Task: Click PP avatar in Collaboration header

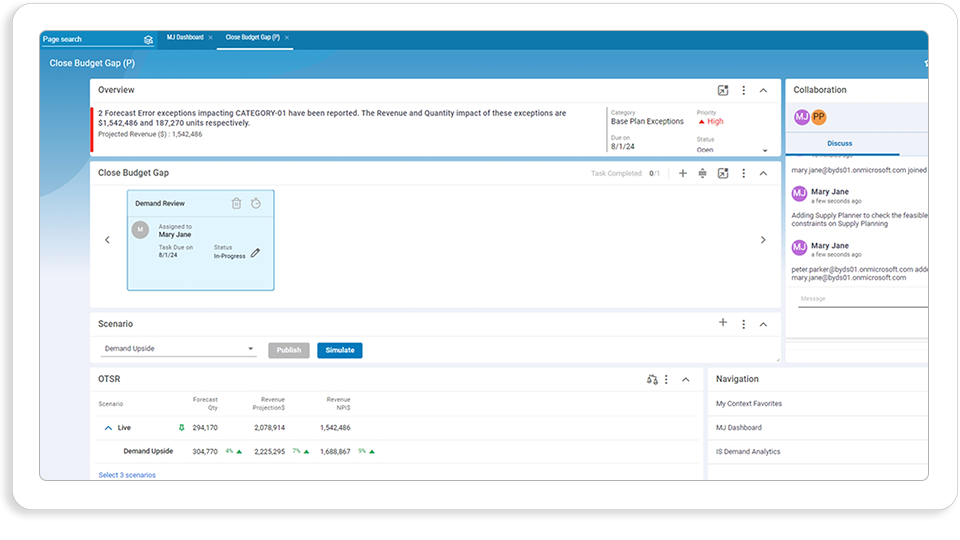Action: (x=819, y=117)
